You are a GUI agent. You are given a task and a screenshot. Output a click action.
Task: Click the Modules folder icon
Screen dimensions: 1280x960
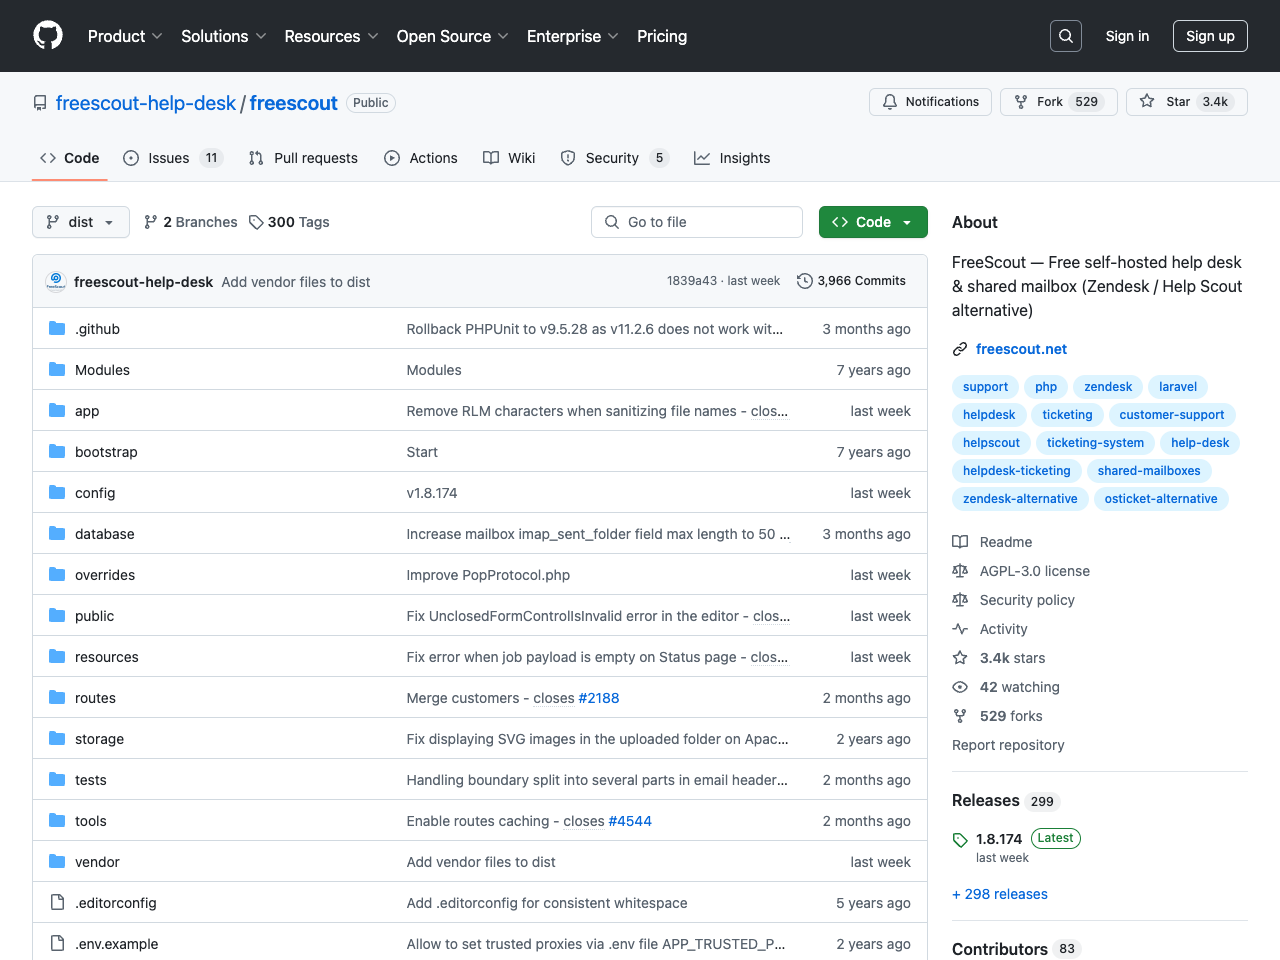tap(57, 370)
